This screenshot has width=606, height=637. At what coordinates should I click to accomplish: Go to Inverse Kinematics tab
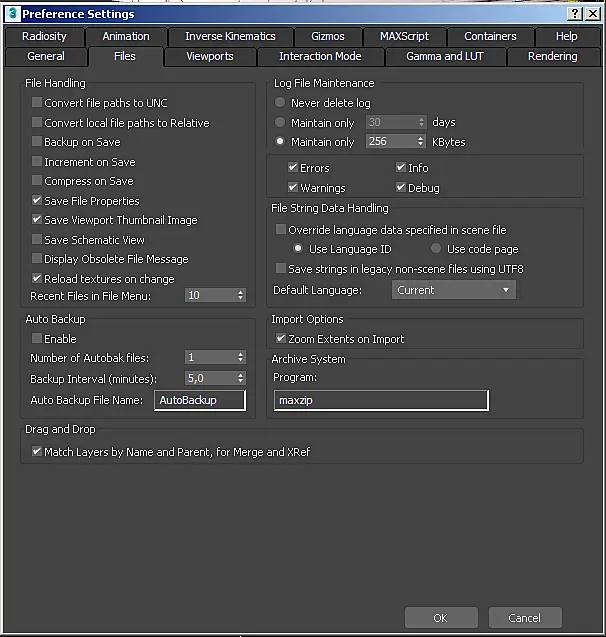230,36
